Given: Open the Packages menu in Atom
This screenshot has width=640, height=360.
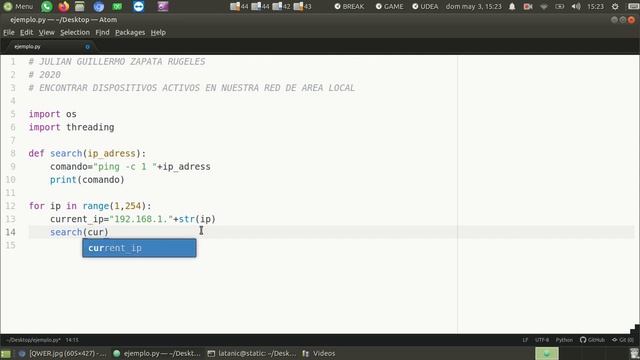Looking at the screenshot, I should coord(130,32).
